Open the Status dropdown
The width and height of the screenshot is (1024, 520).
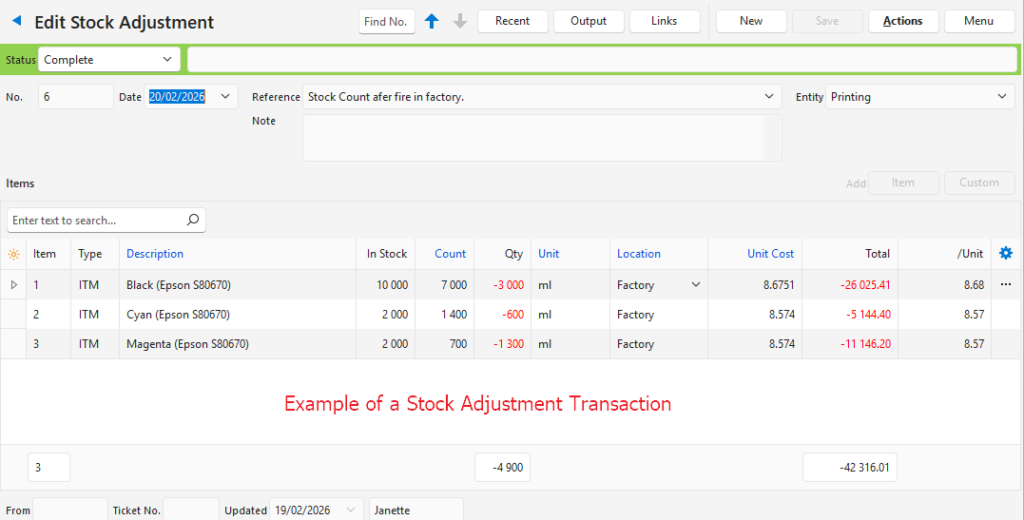click(168, 60)
